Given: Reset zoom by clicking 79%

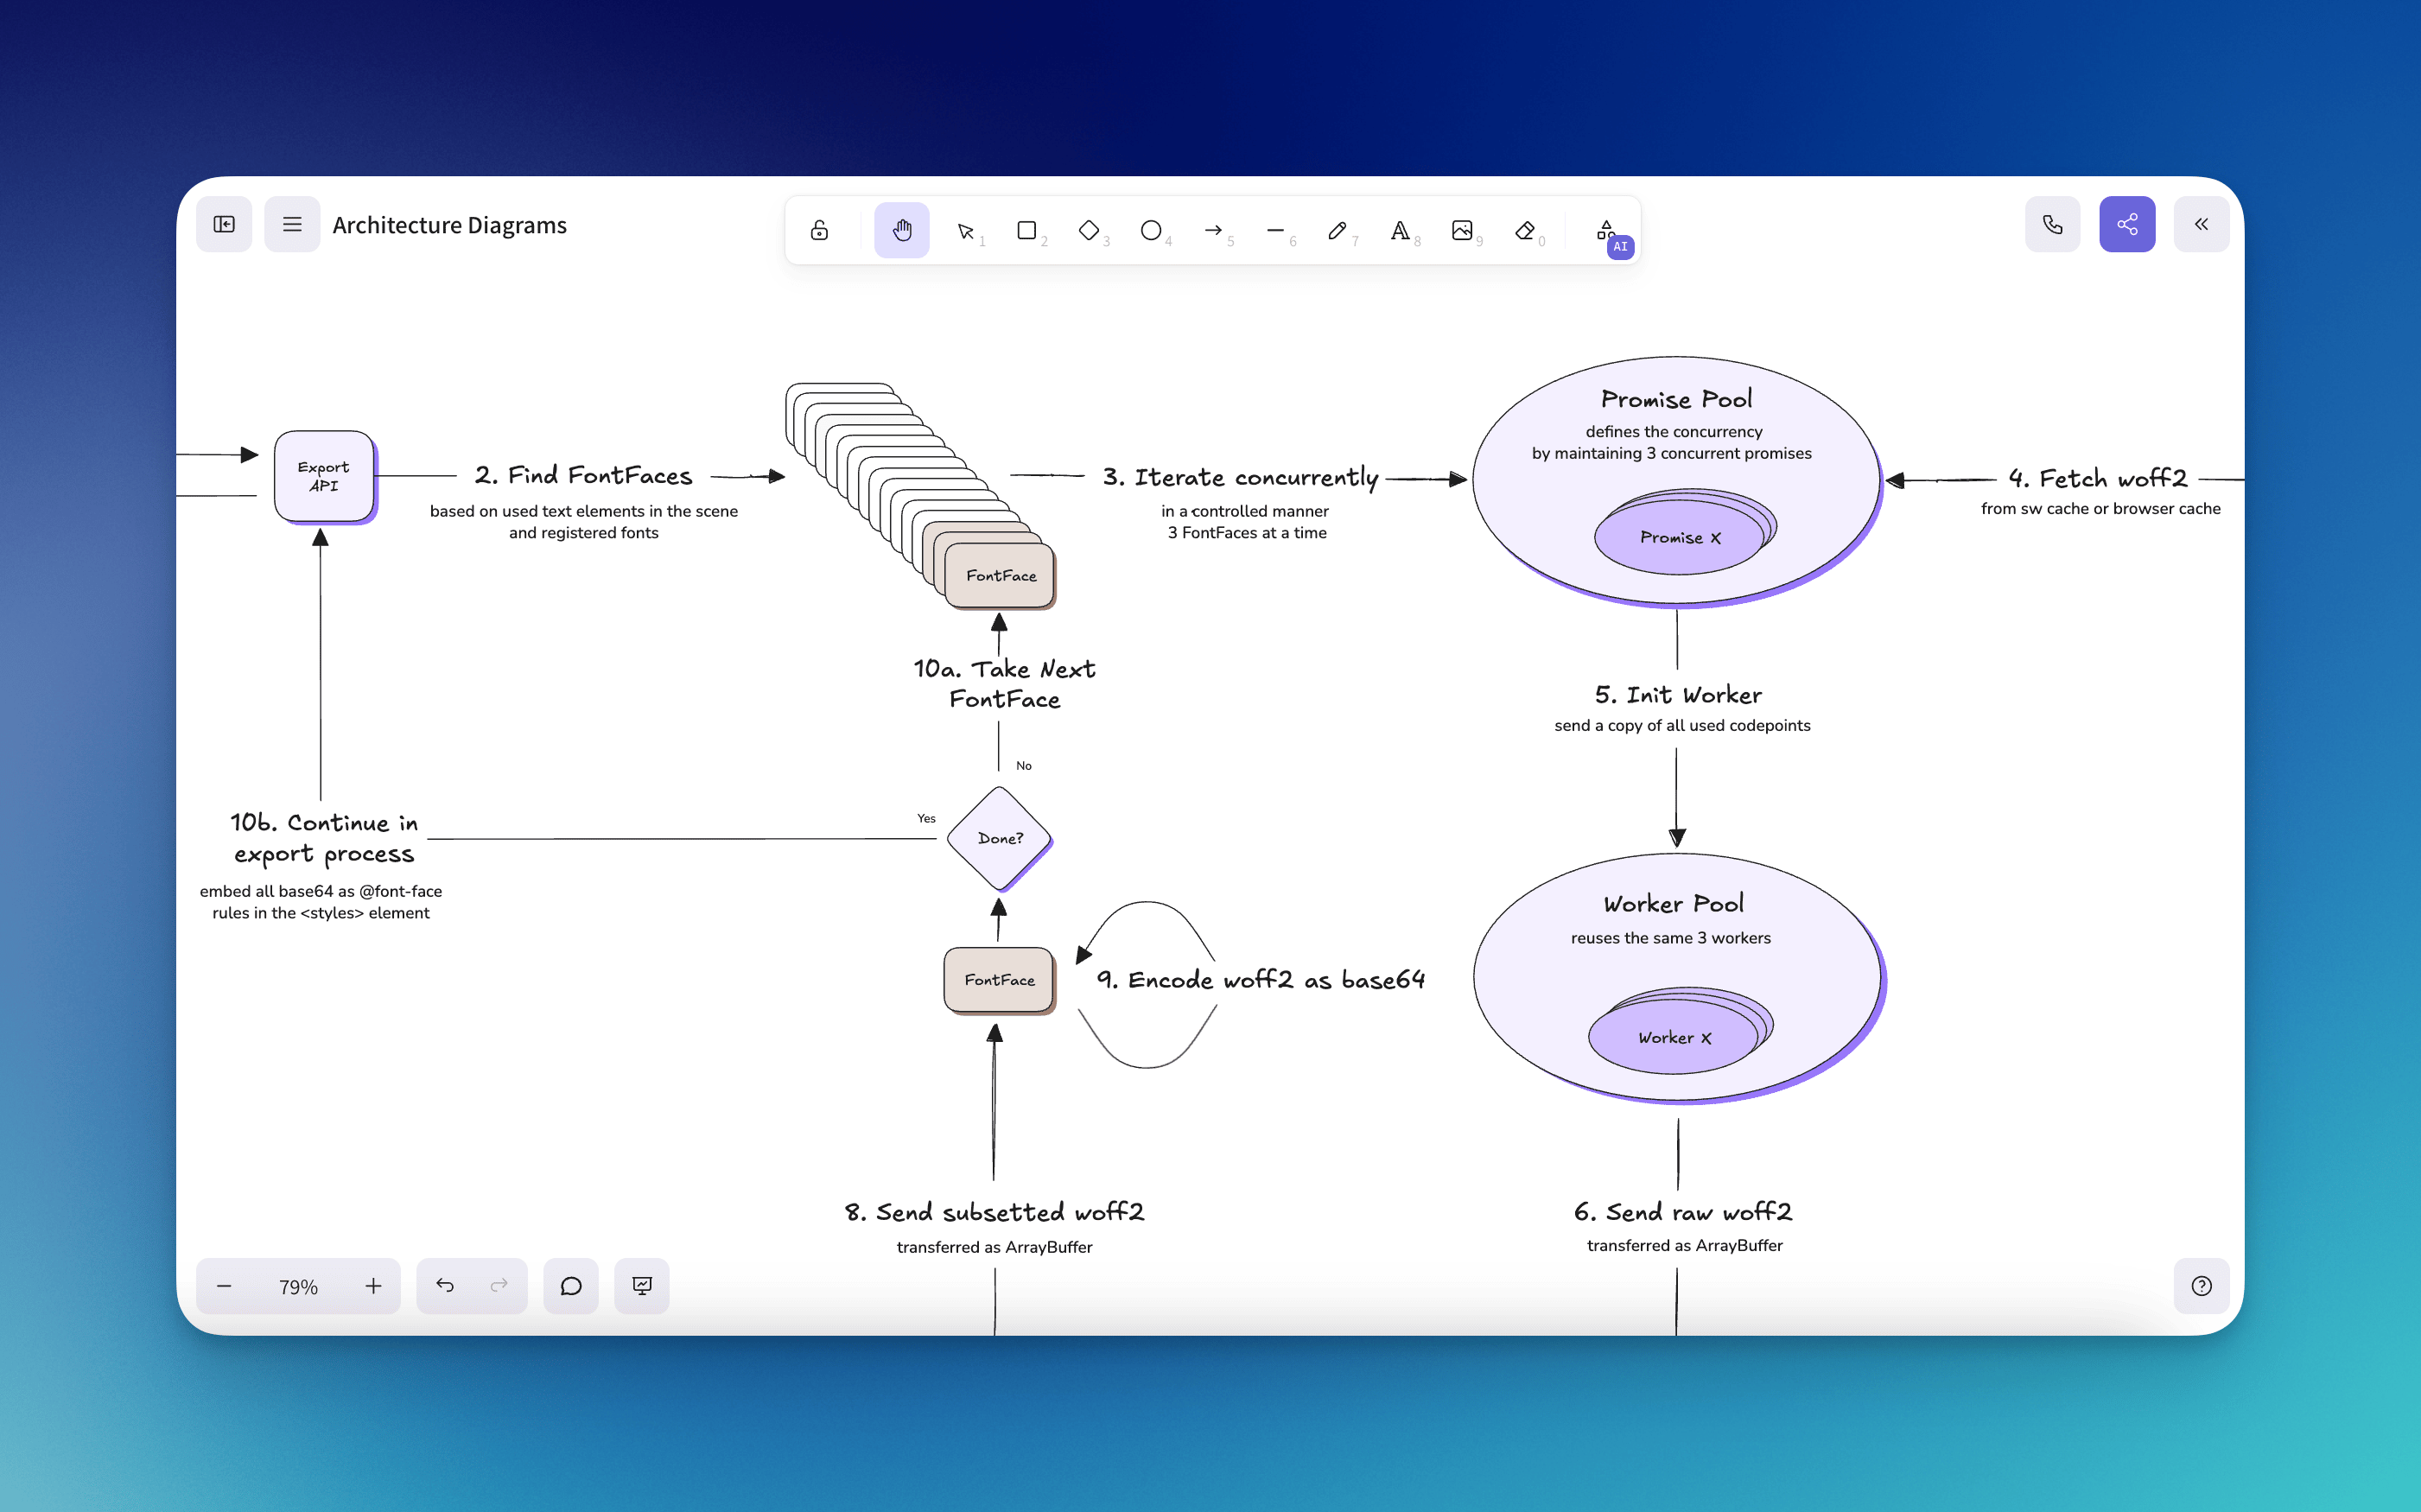Looking at the screenshot, I should (x=298, y=1287).
